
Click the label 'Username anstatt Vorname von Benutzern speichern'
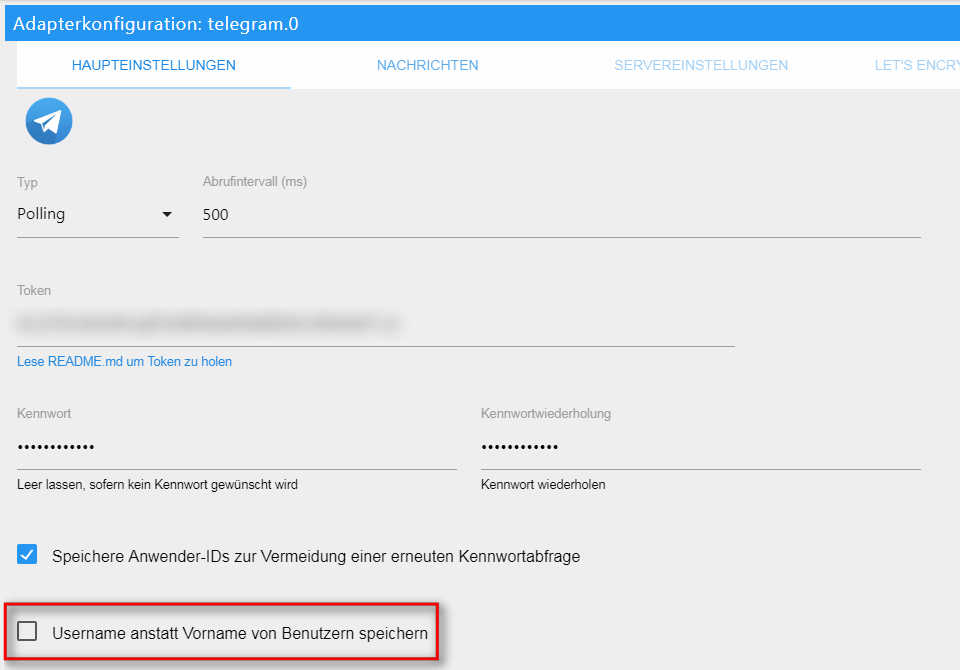tap(240, 633)
